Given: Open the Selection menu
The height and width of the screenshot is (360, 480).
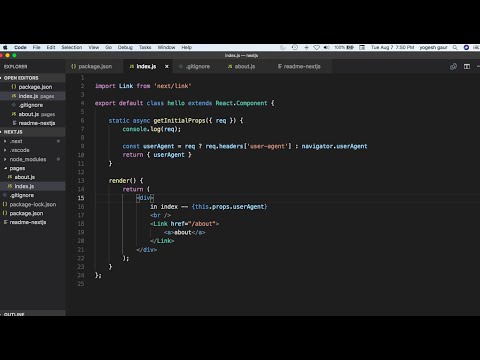Looking at the screenshot, I should tap(72, 48).
